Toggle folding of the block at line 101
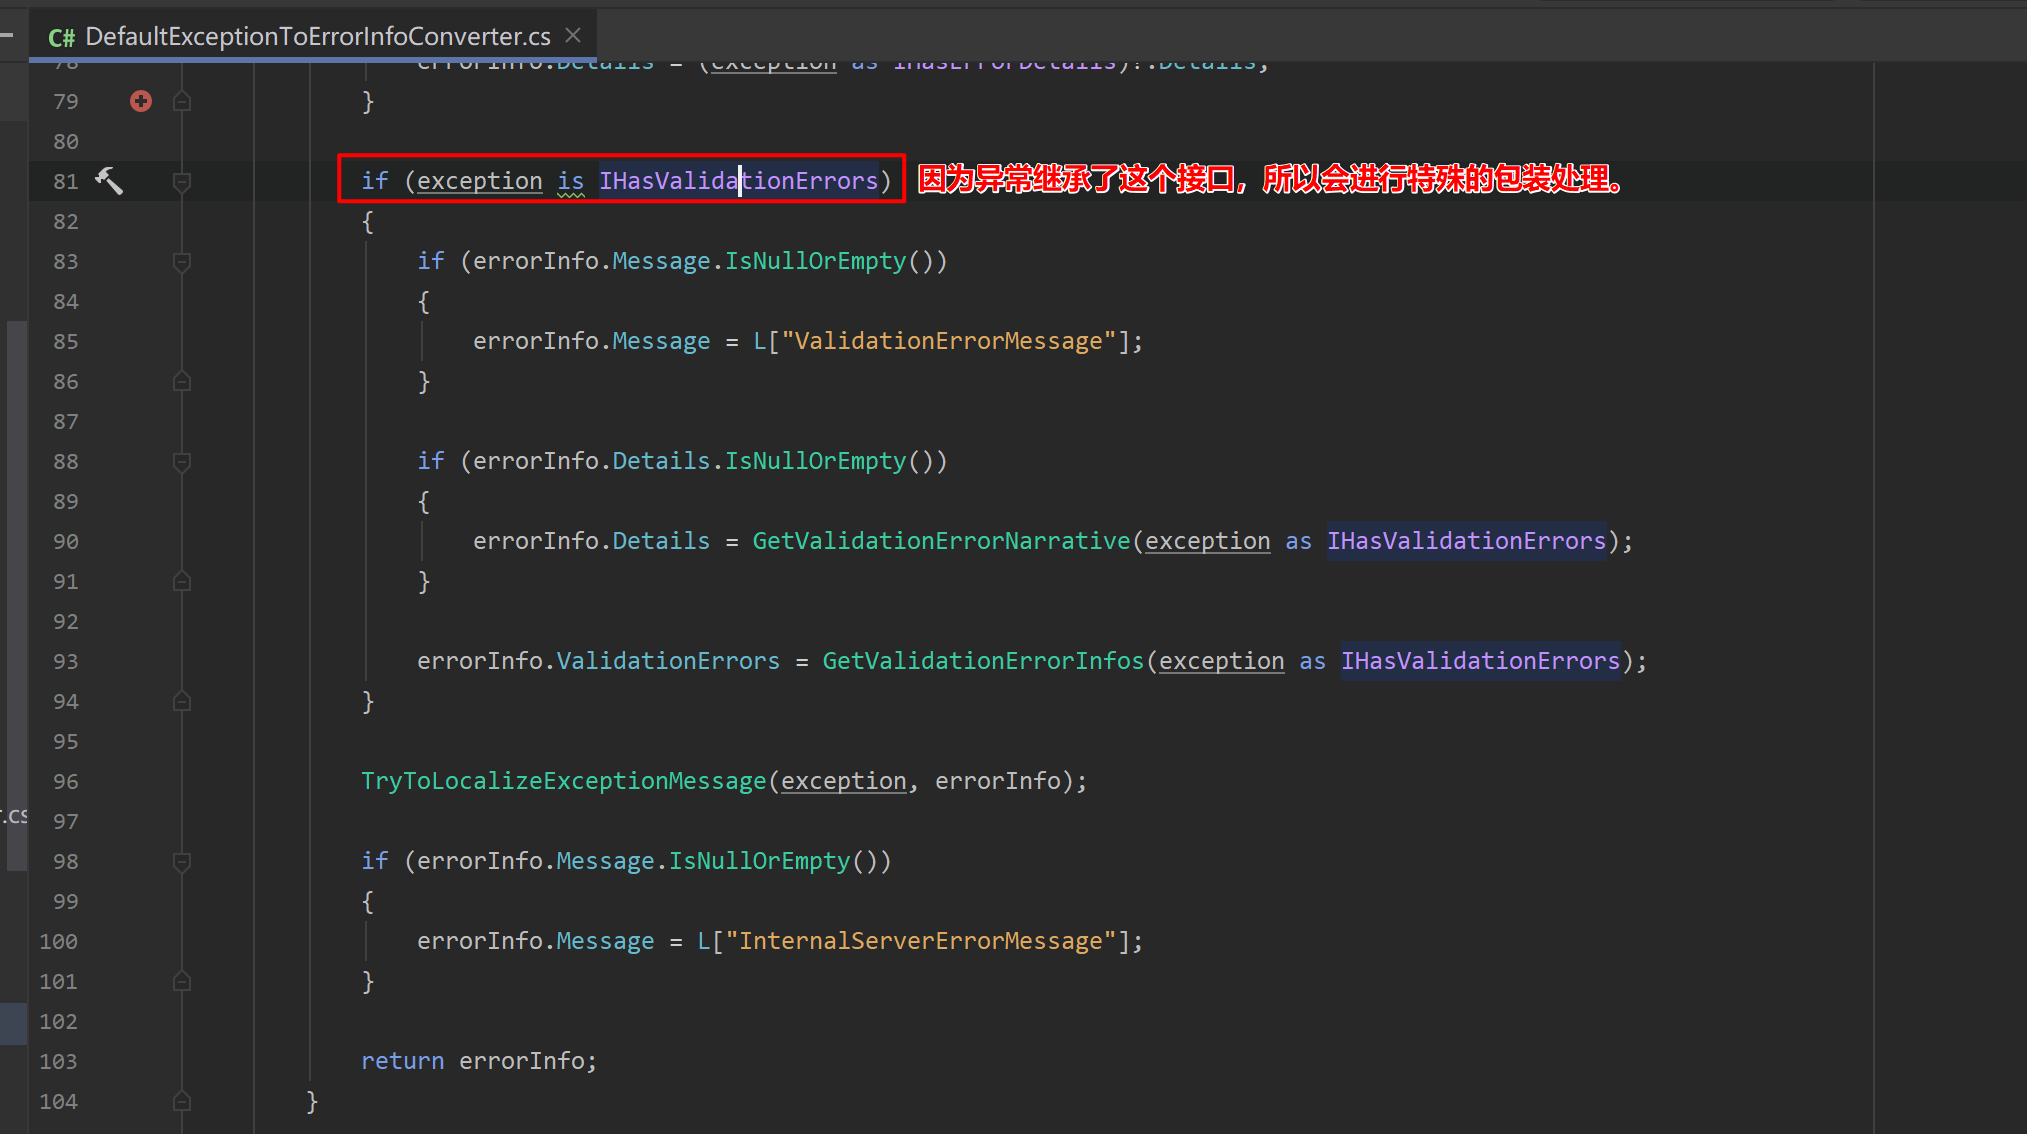 coord(182,981)
